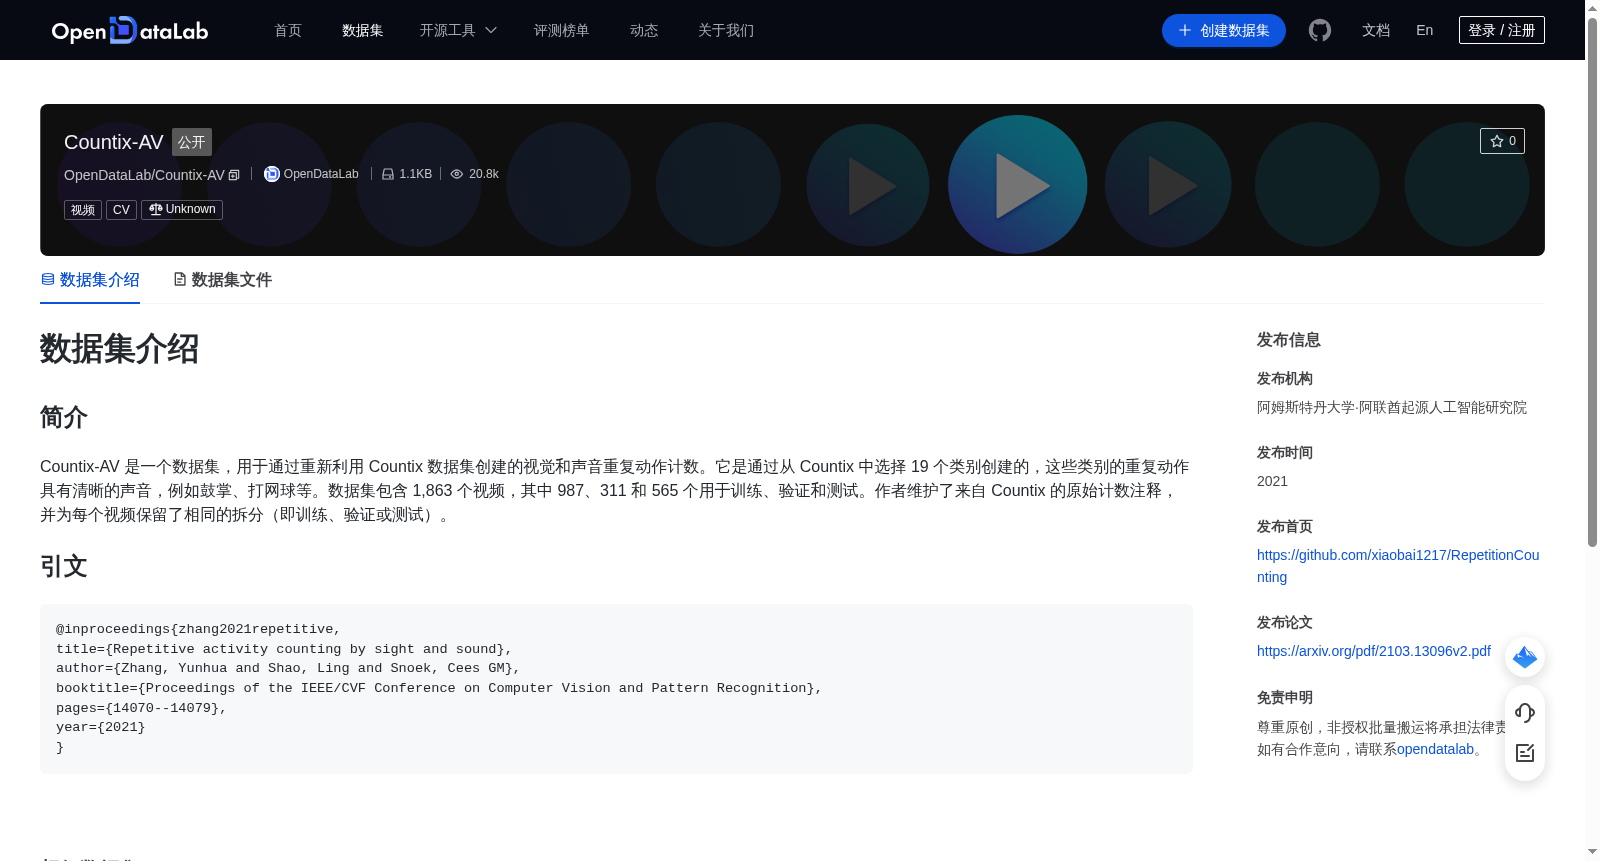Open the blue bird floating widget
Image resolution: width=1600 pixels, height=861 pixels.
[x=1525, y=657]
